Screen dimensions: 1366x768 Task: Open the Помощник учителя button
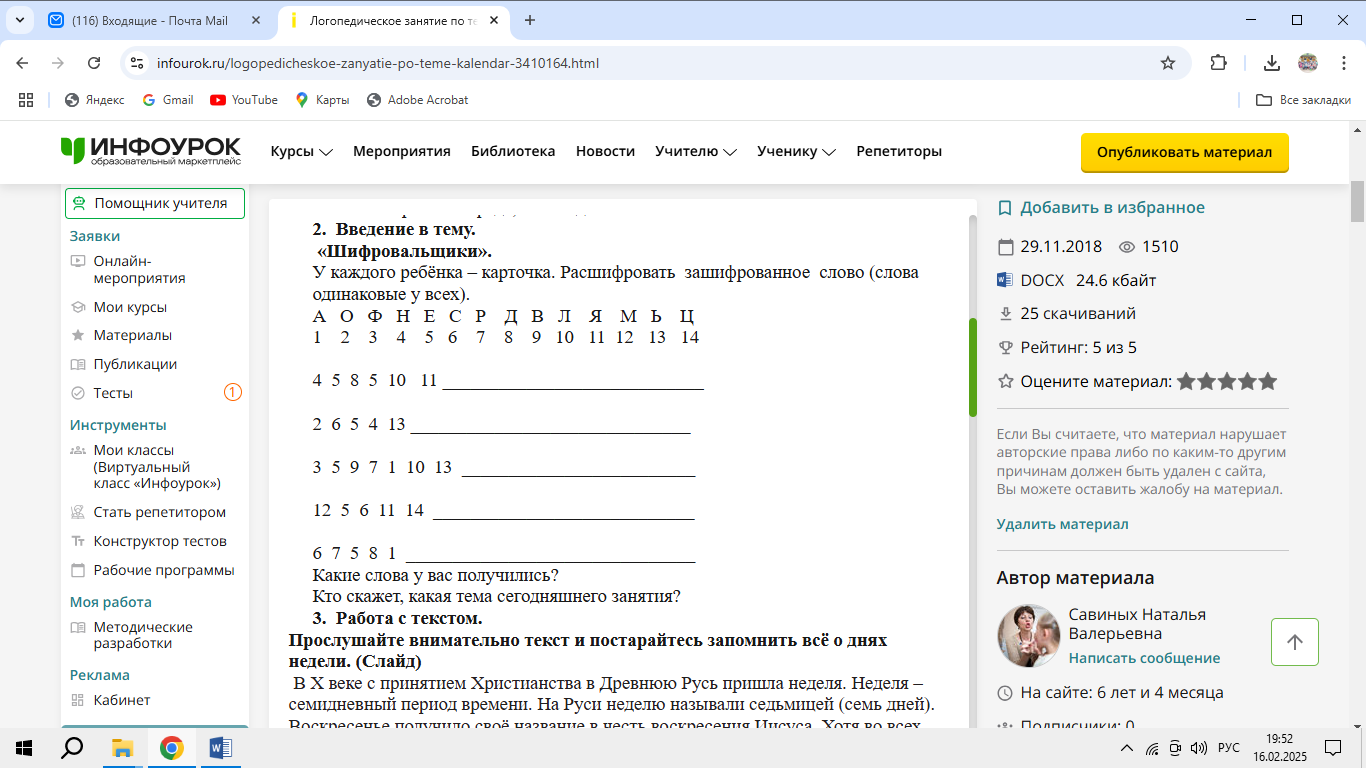155,203
